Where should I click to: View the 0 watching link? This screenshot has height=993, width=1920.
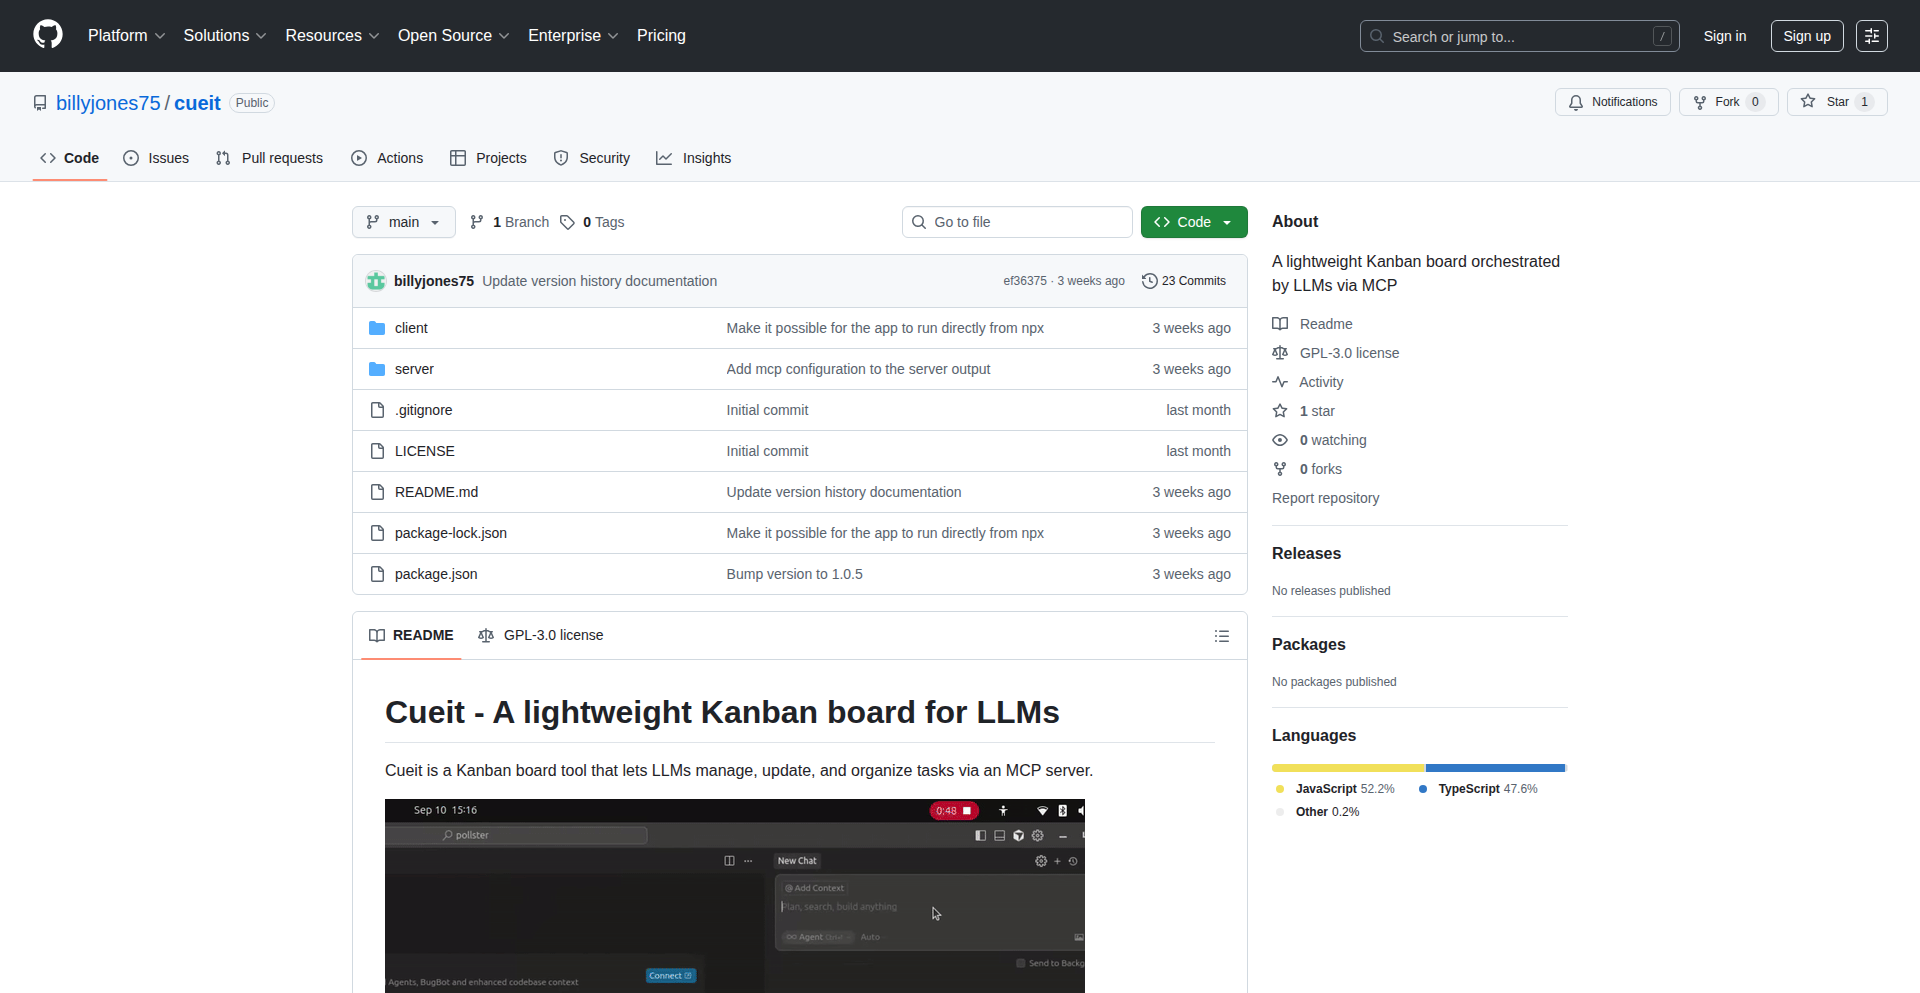pos(1320,440)
